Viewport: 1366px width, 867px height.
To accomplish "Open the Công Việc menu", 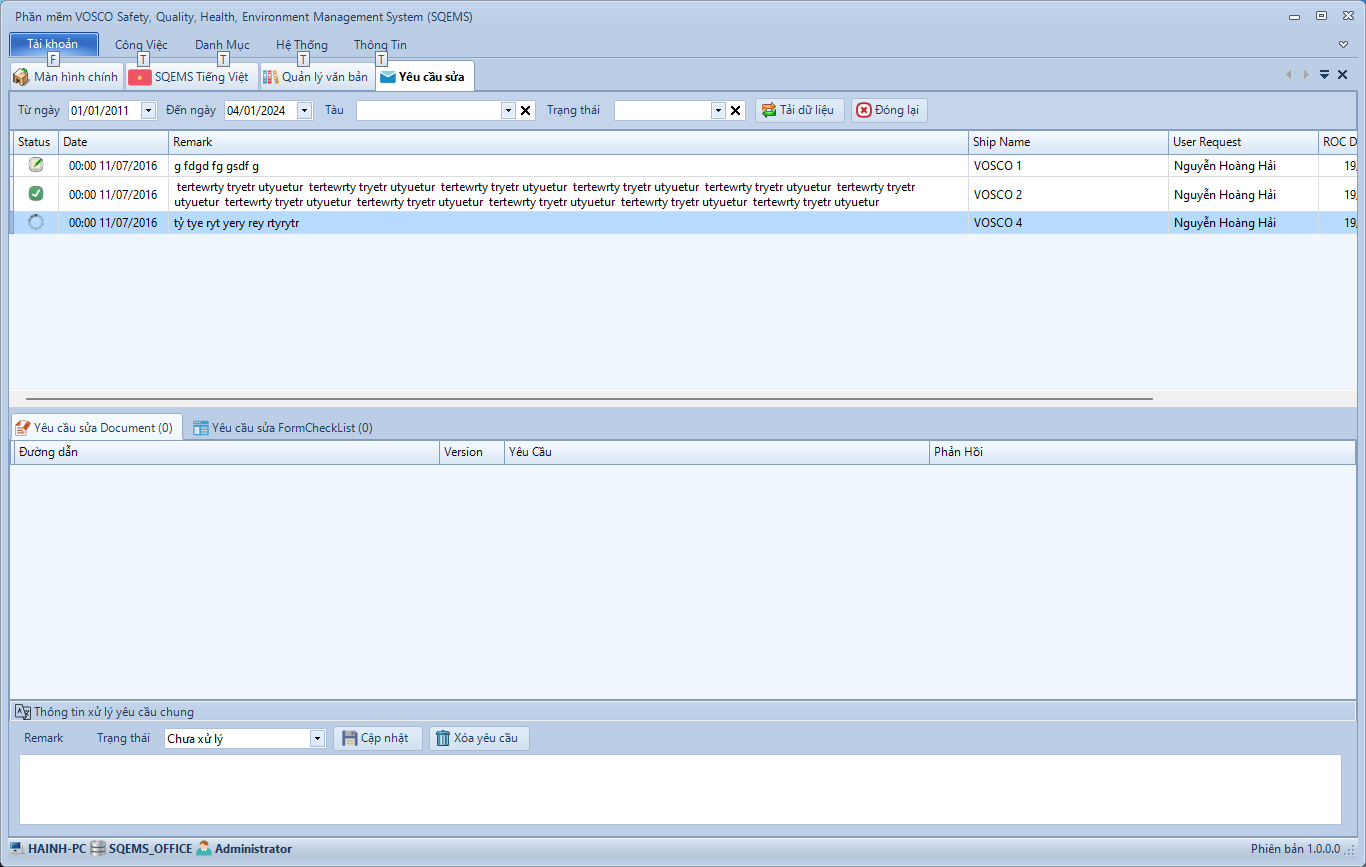I will [x=141, y=45].
